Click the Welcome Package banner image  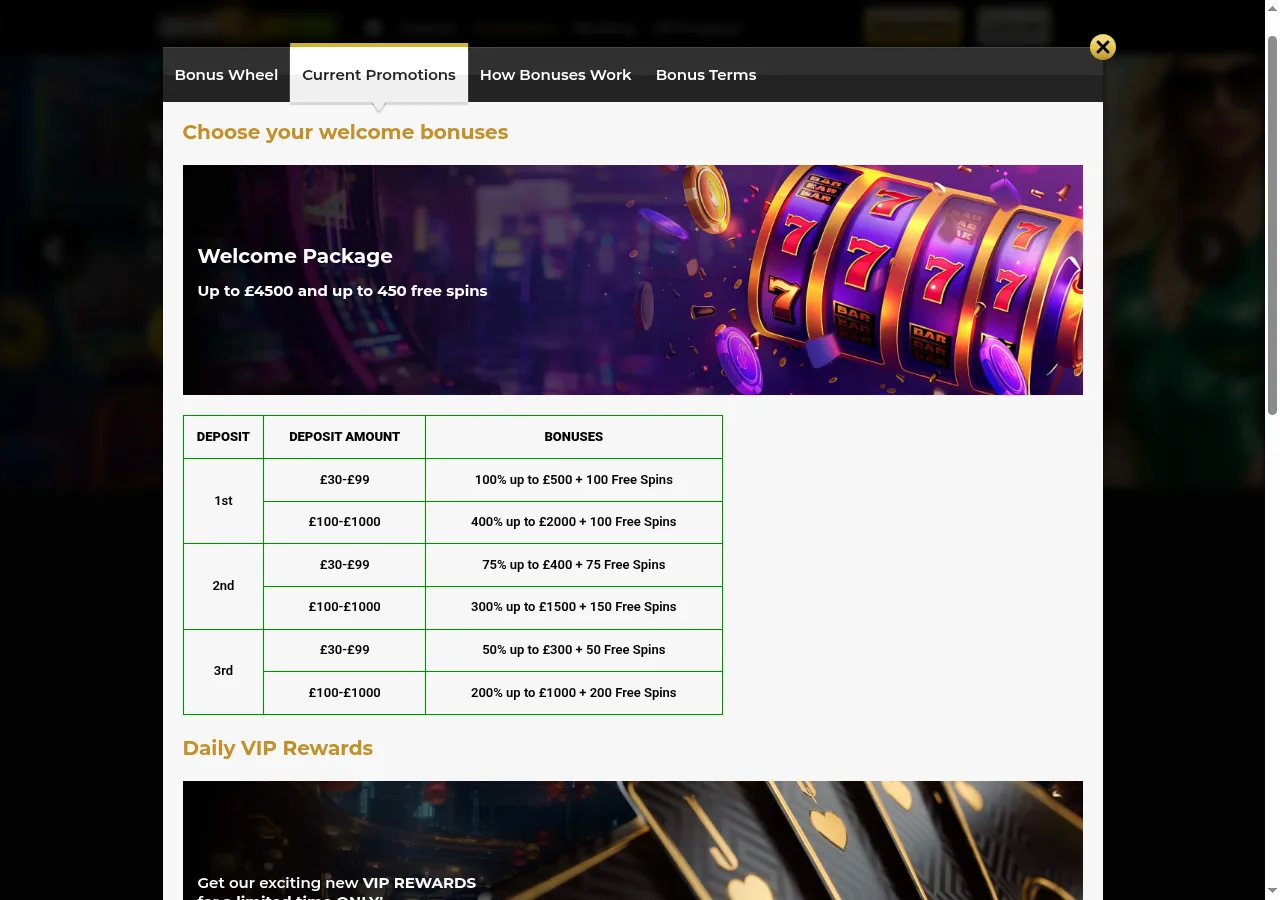pos(633,280)
